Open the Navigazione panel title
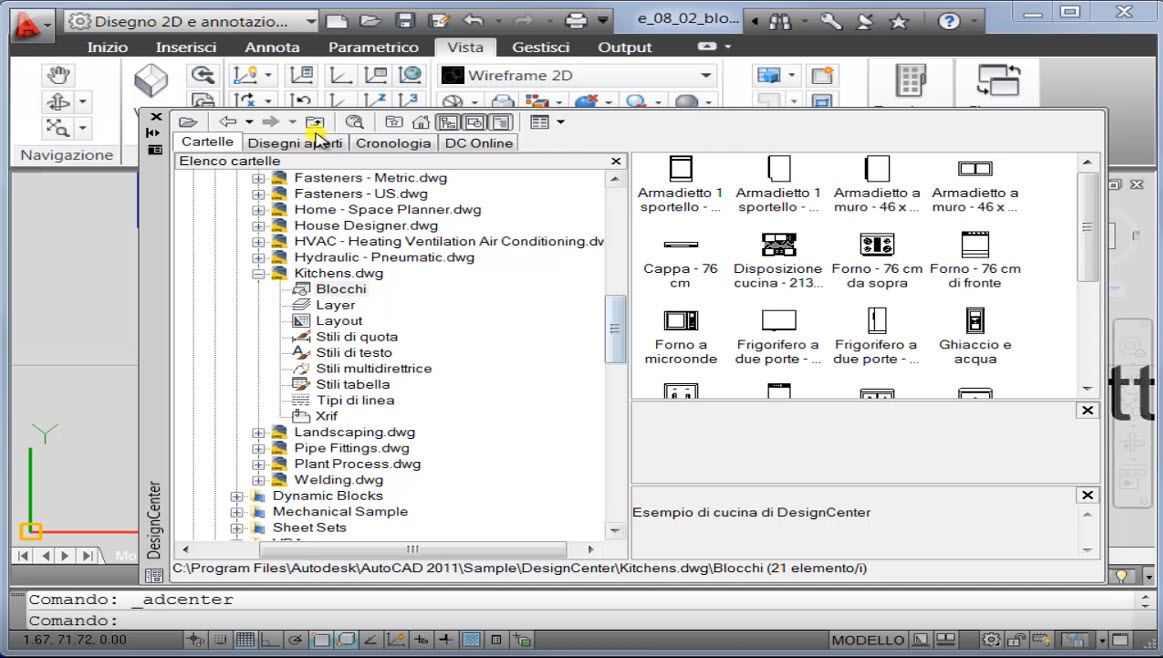The width and height of the screenshot is (1163, 658). tap(67, 155)
